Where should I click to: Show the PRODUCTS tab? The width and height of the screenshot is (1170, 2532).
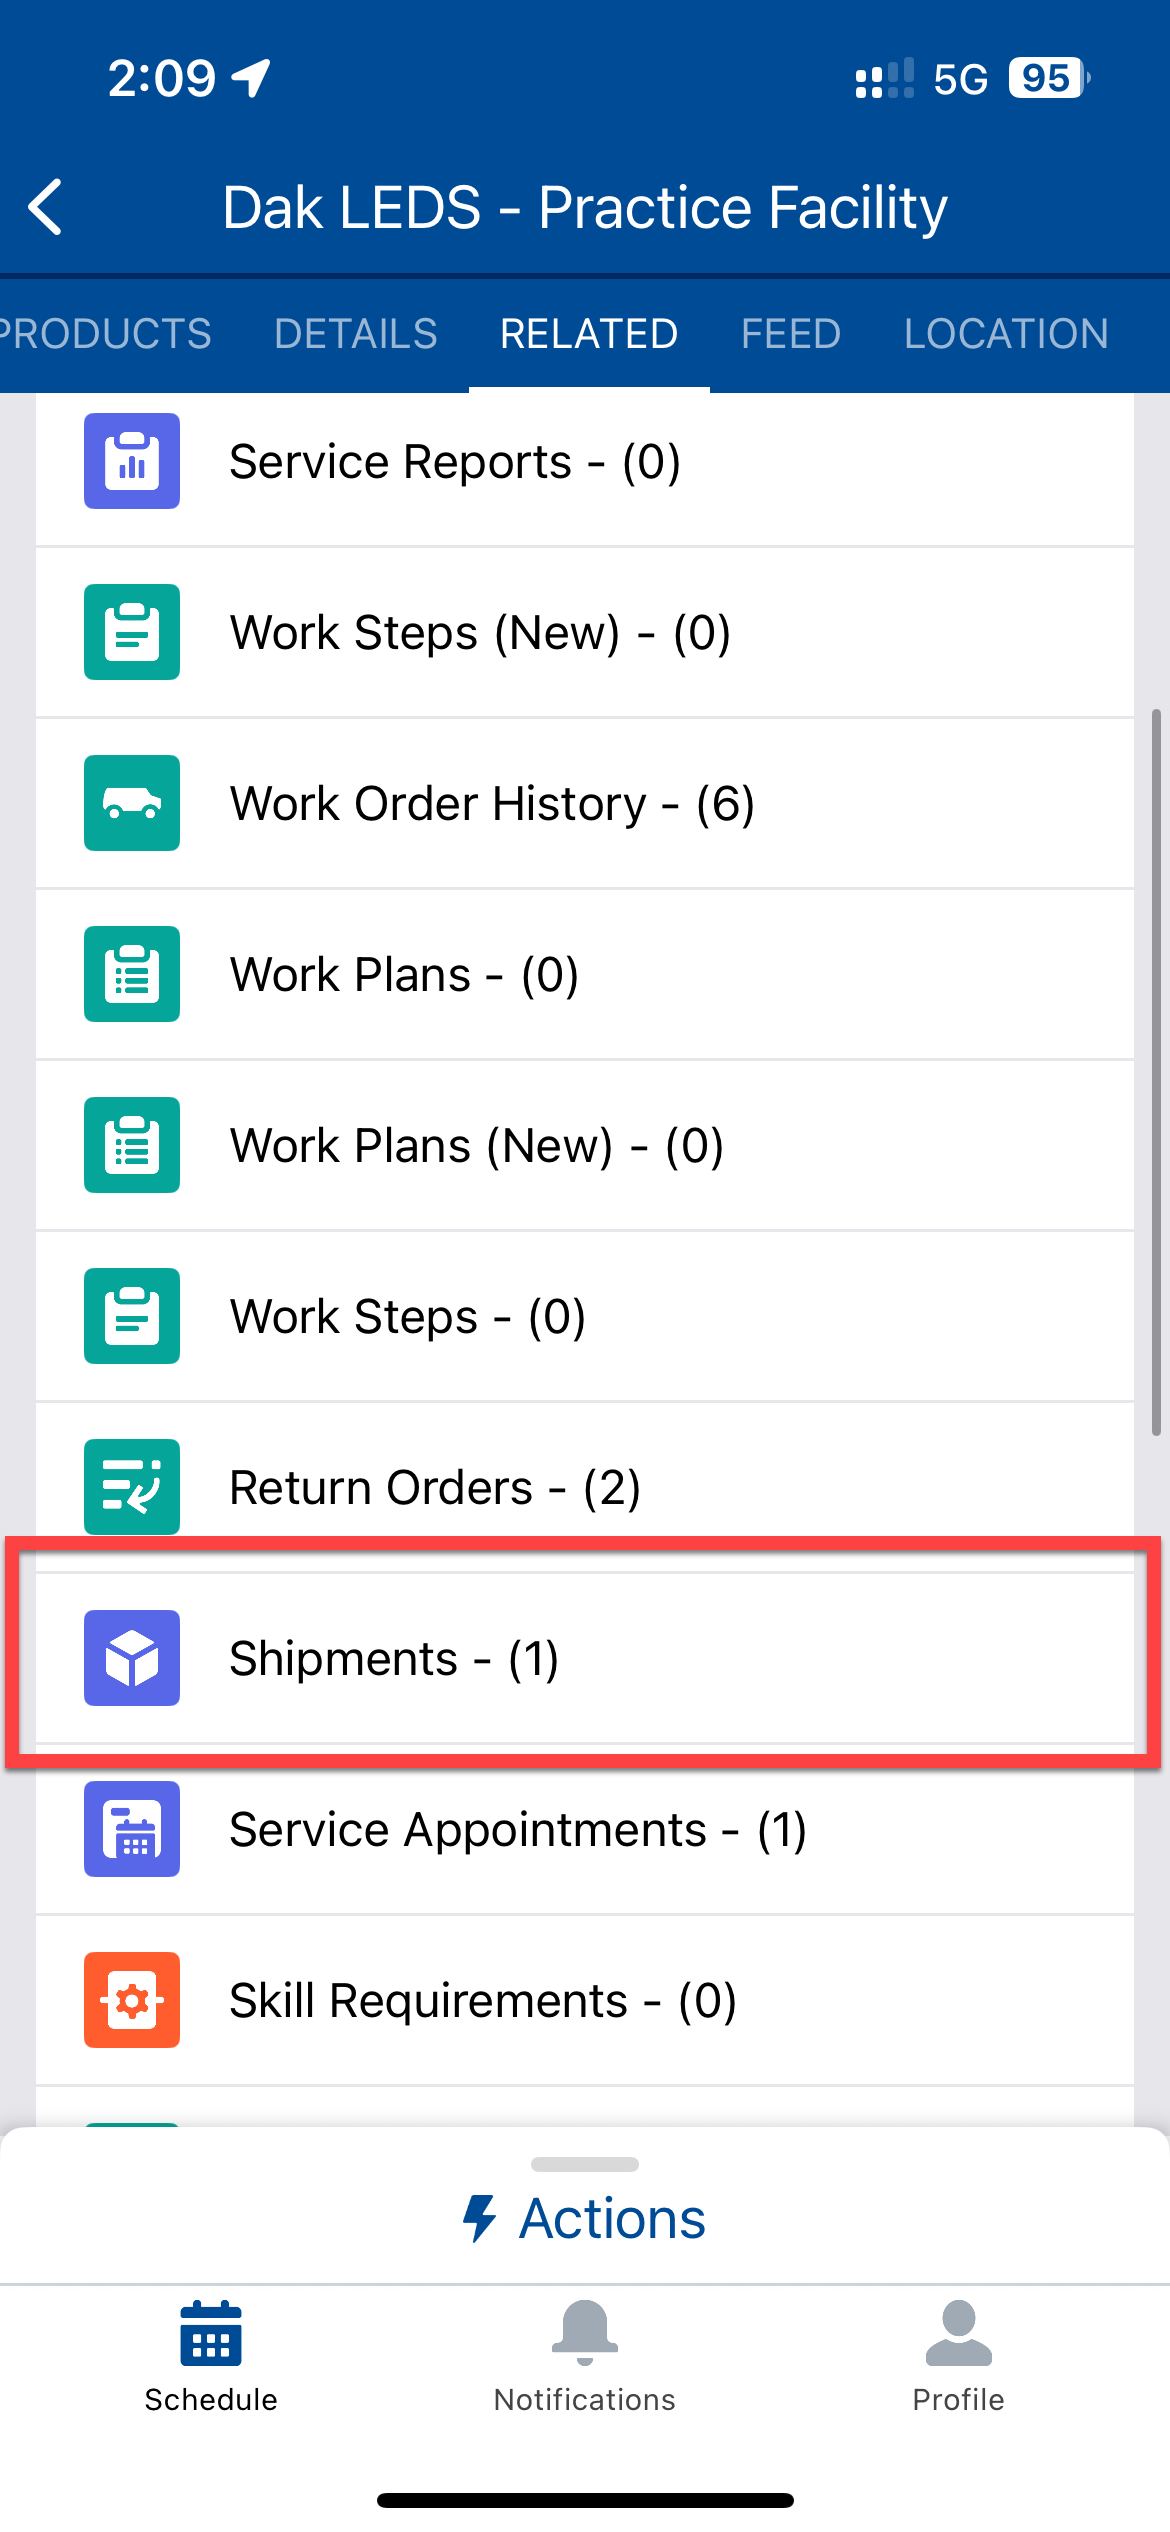(x=106, y=334)
